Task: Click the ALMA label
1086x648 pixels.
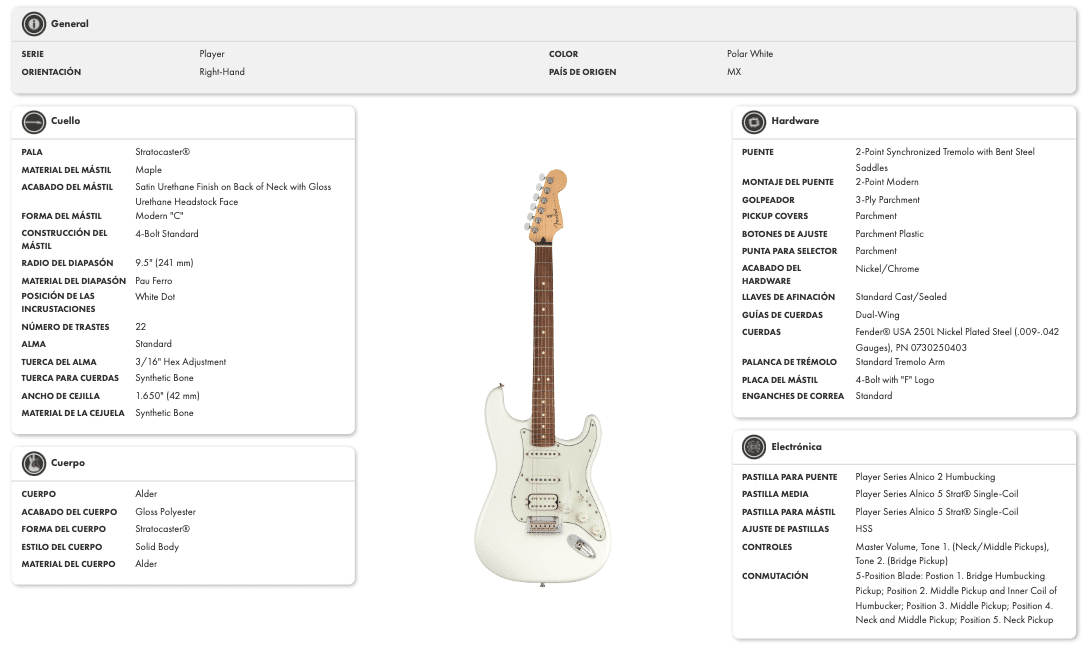Action: click(x=33, y=344)
